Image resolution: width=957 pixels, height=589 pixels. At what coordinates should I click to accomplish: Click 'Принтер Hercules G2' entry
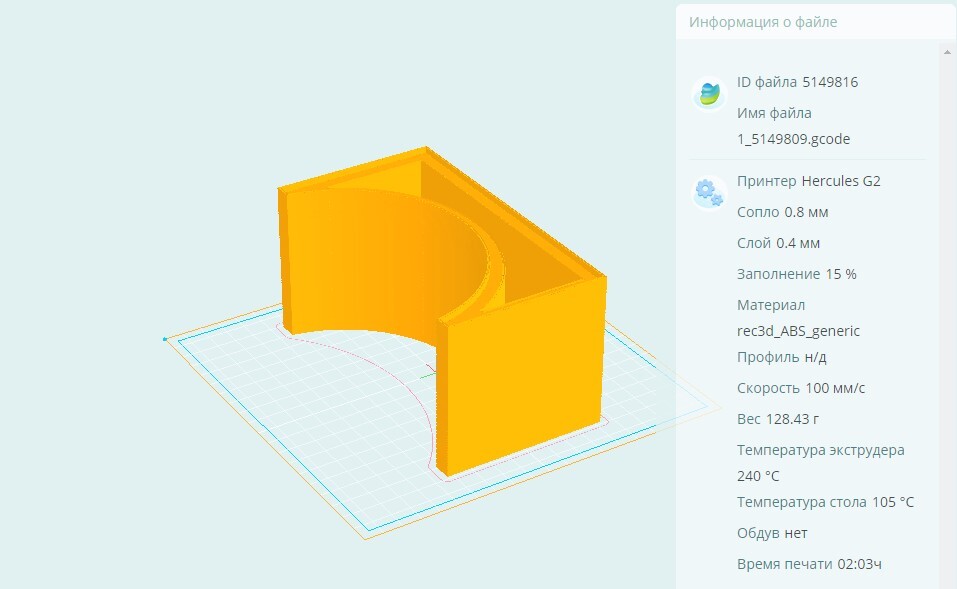coord(809,181)
